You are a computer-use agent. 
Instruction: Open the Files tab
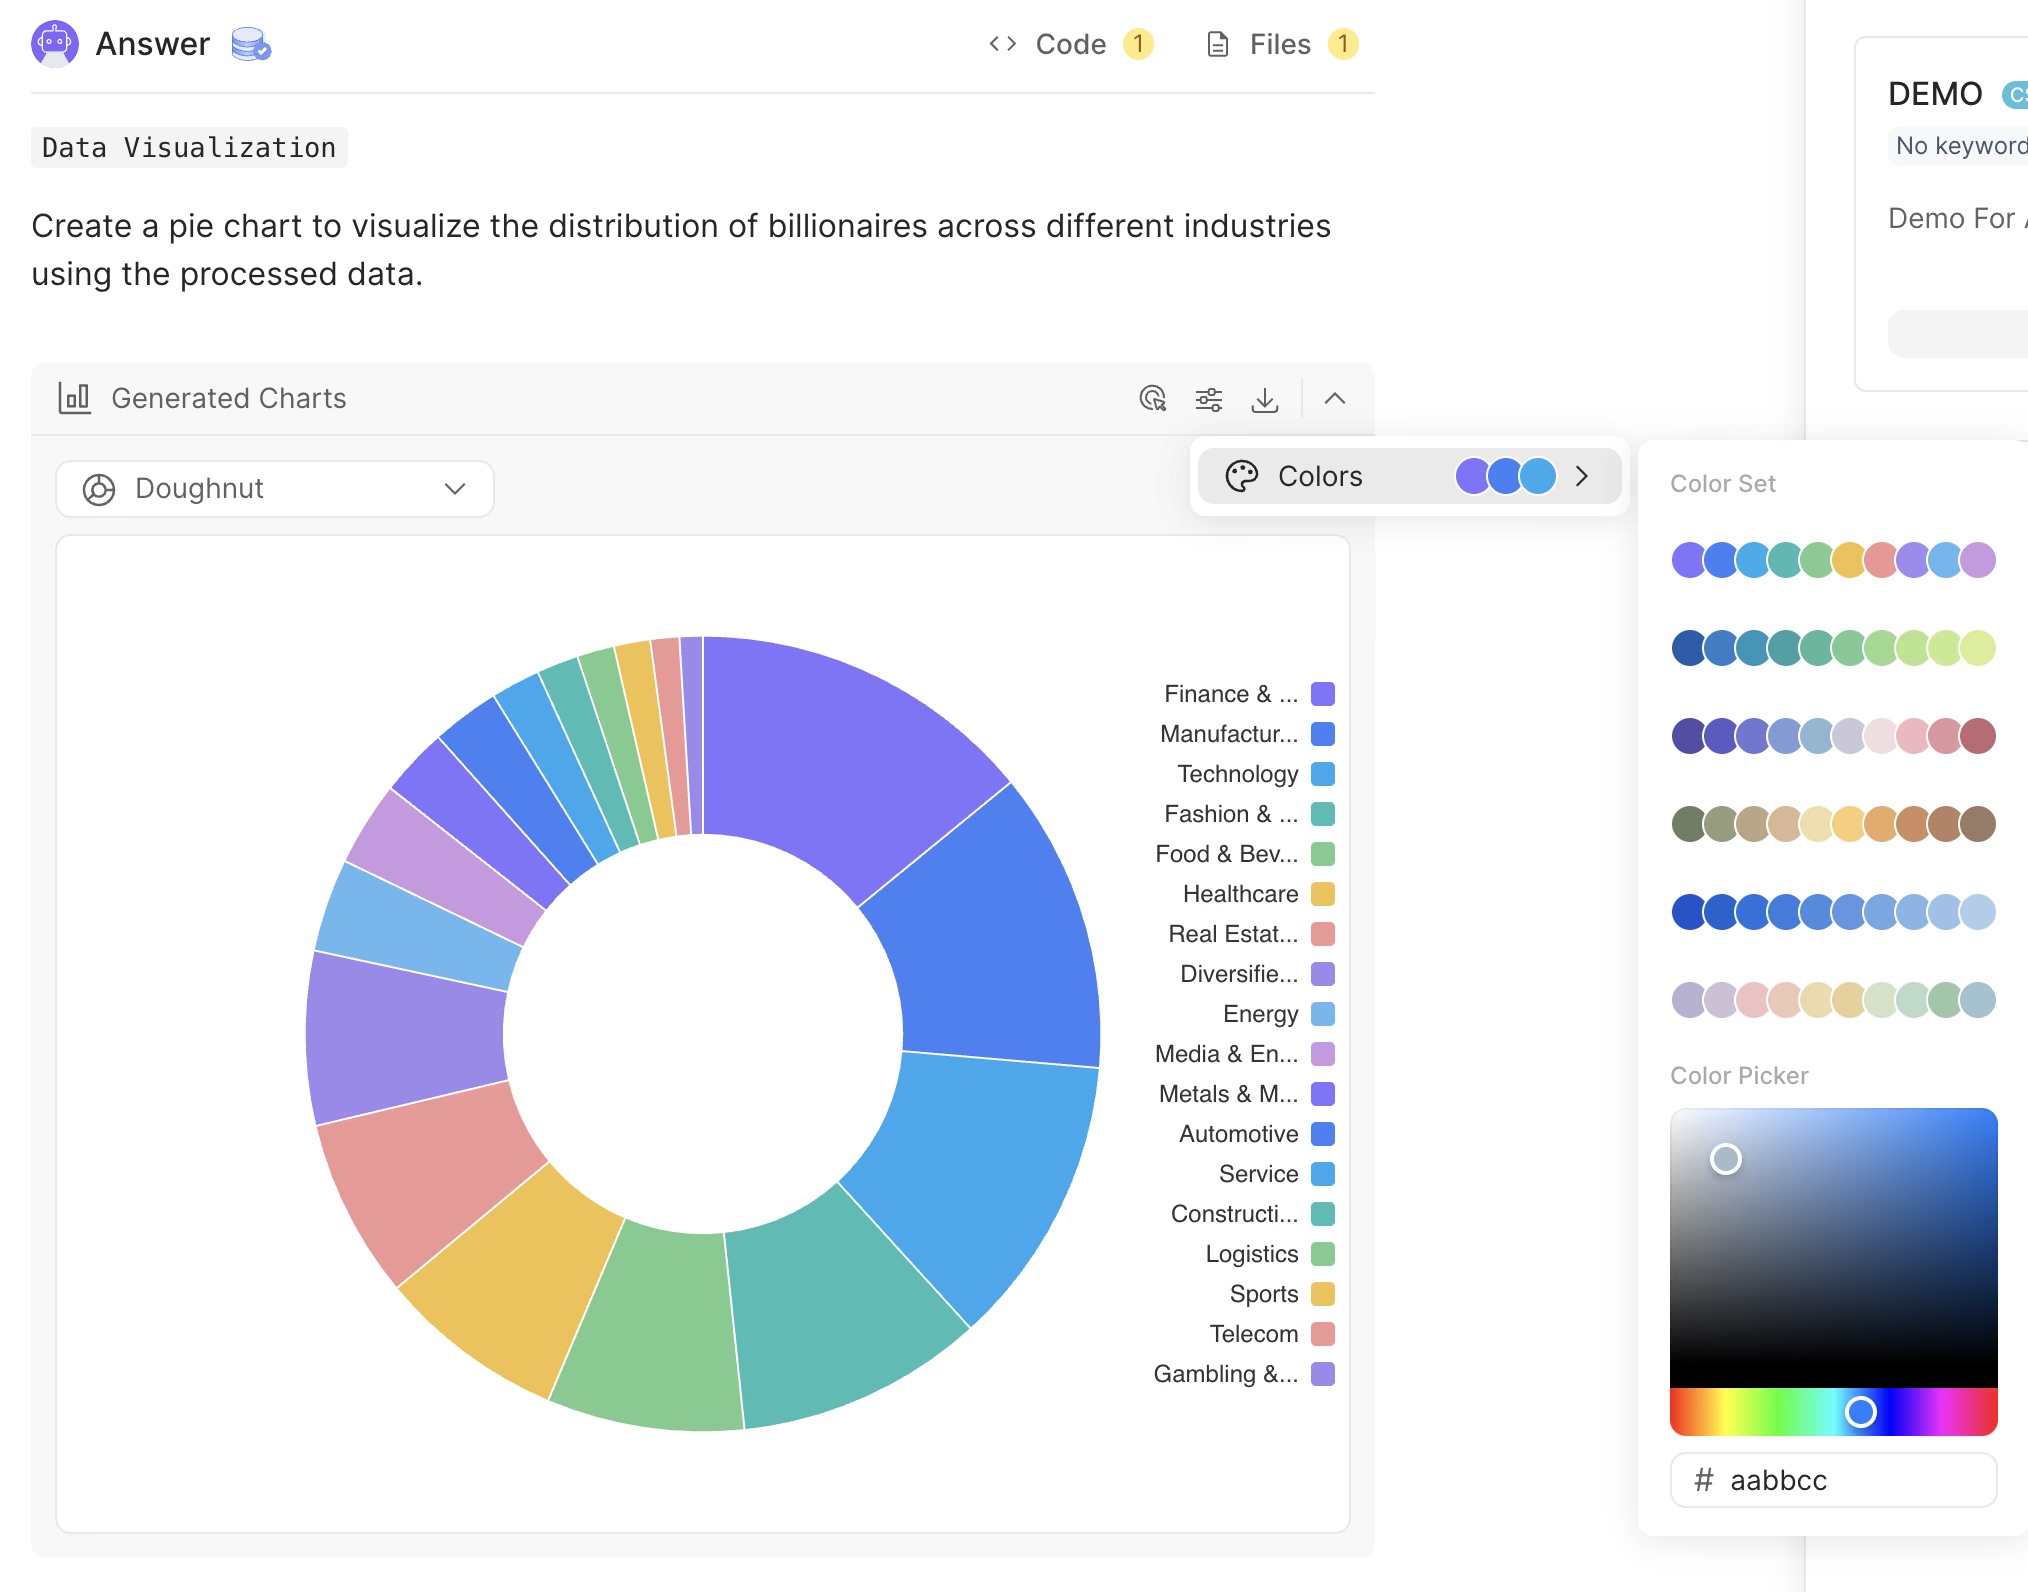click(1281, 44)
